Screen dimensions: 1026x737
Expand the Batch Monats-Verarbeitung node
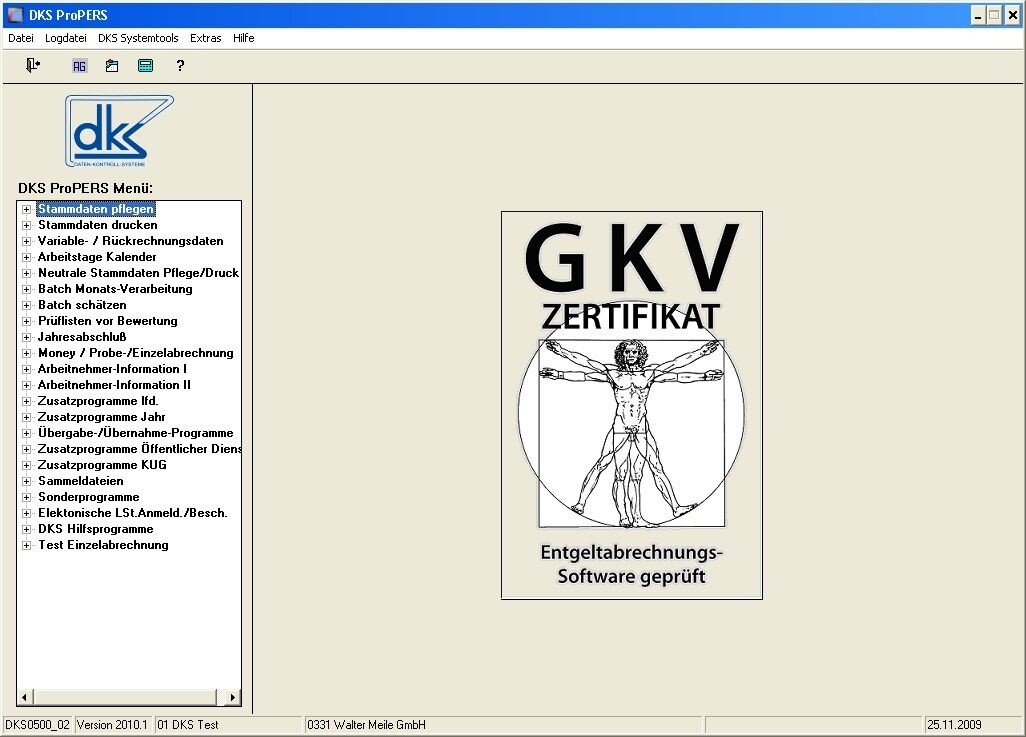point(26,289)
